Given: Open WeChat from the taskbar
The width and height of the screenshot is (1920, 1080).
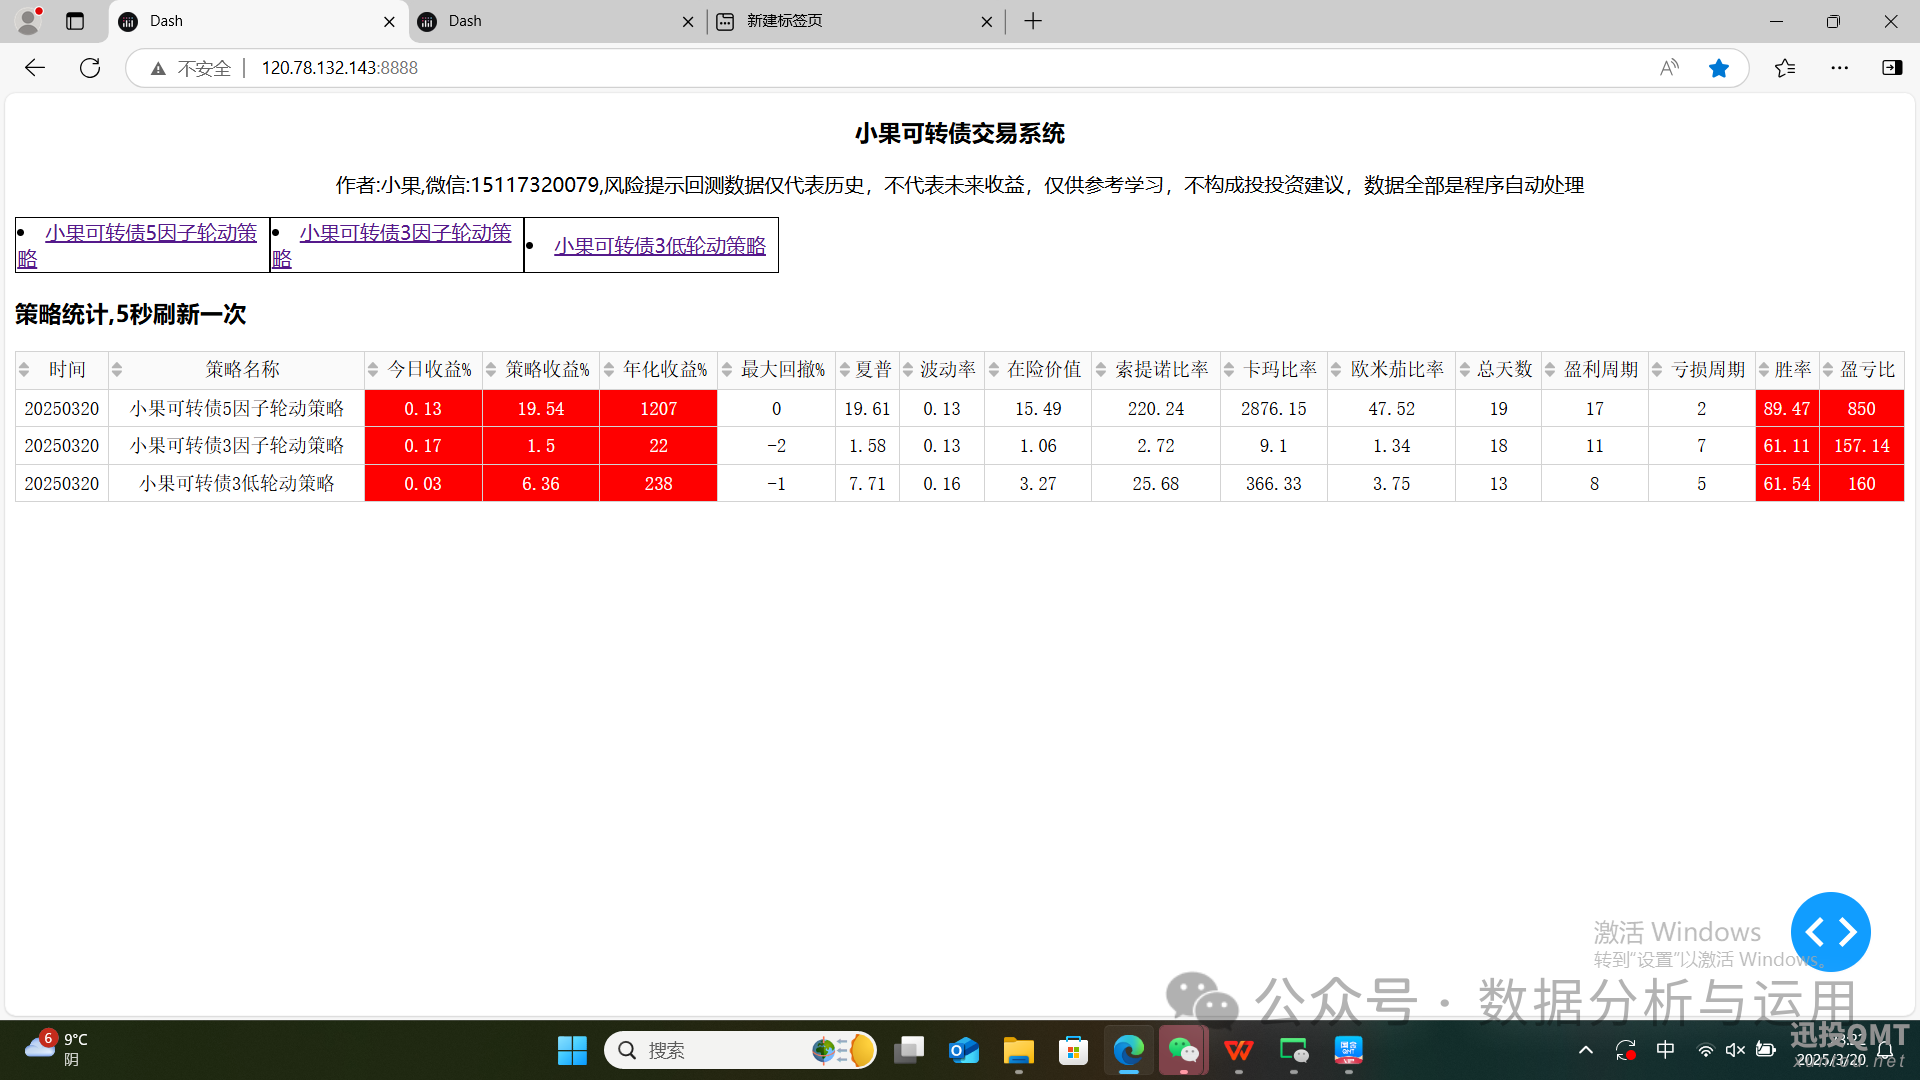Looking at the screenshot, I should point(1184,1050).
